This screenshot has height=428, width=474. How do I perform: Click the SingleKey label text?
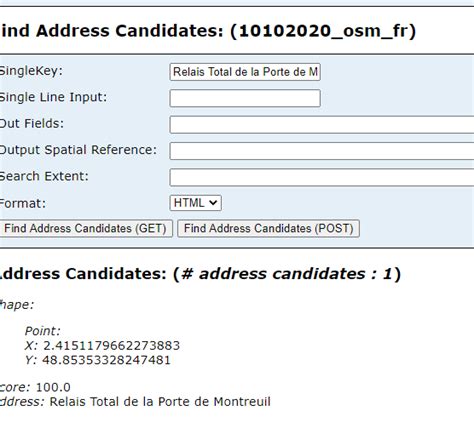(31, 71)
